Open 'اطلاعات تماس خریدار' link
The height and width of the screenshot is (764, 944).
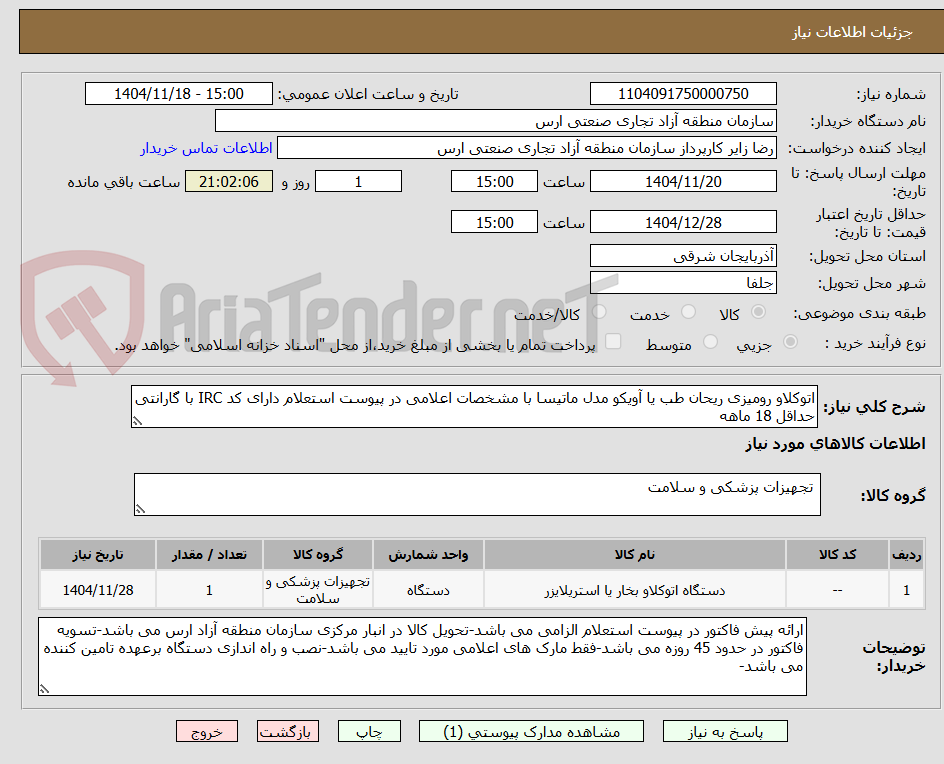point(206,148)
